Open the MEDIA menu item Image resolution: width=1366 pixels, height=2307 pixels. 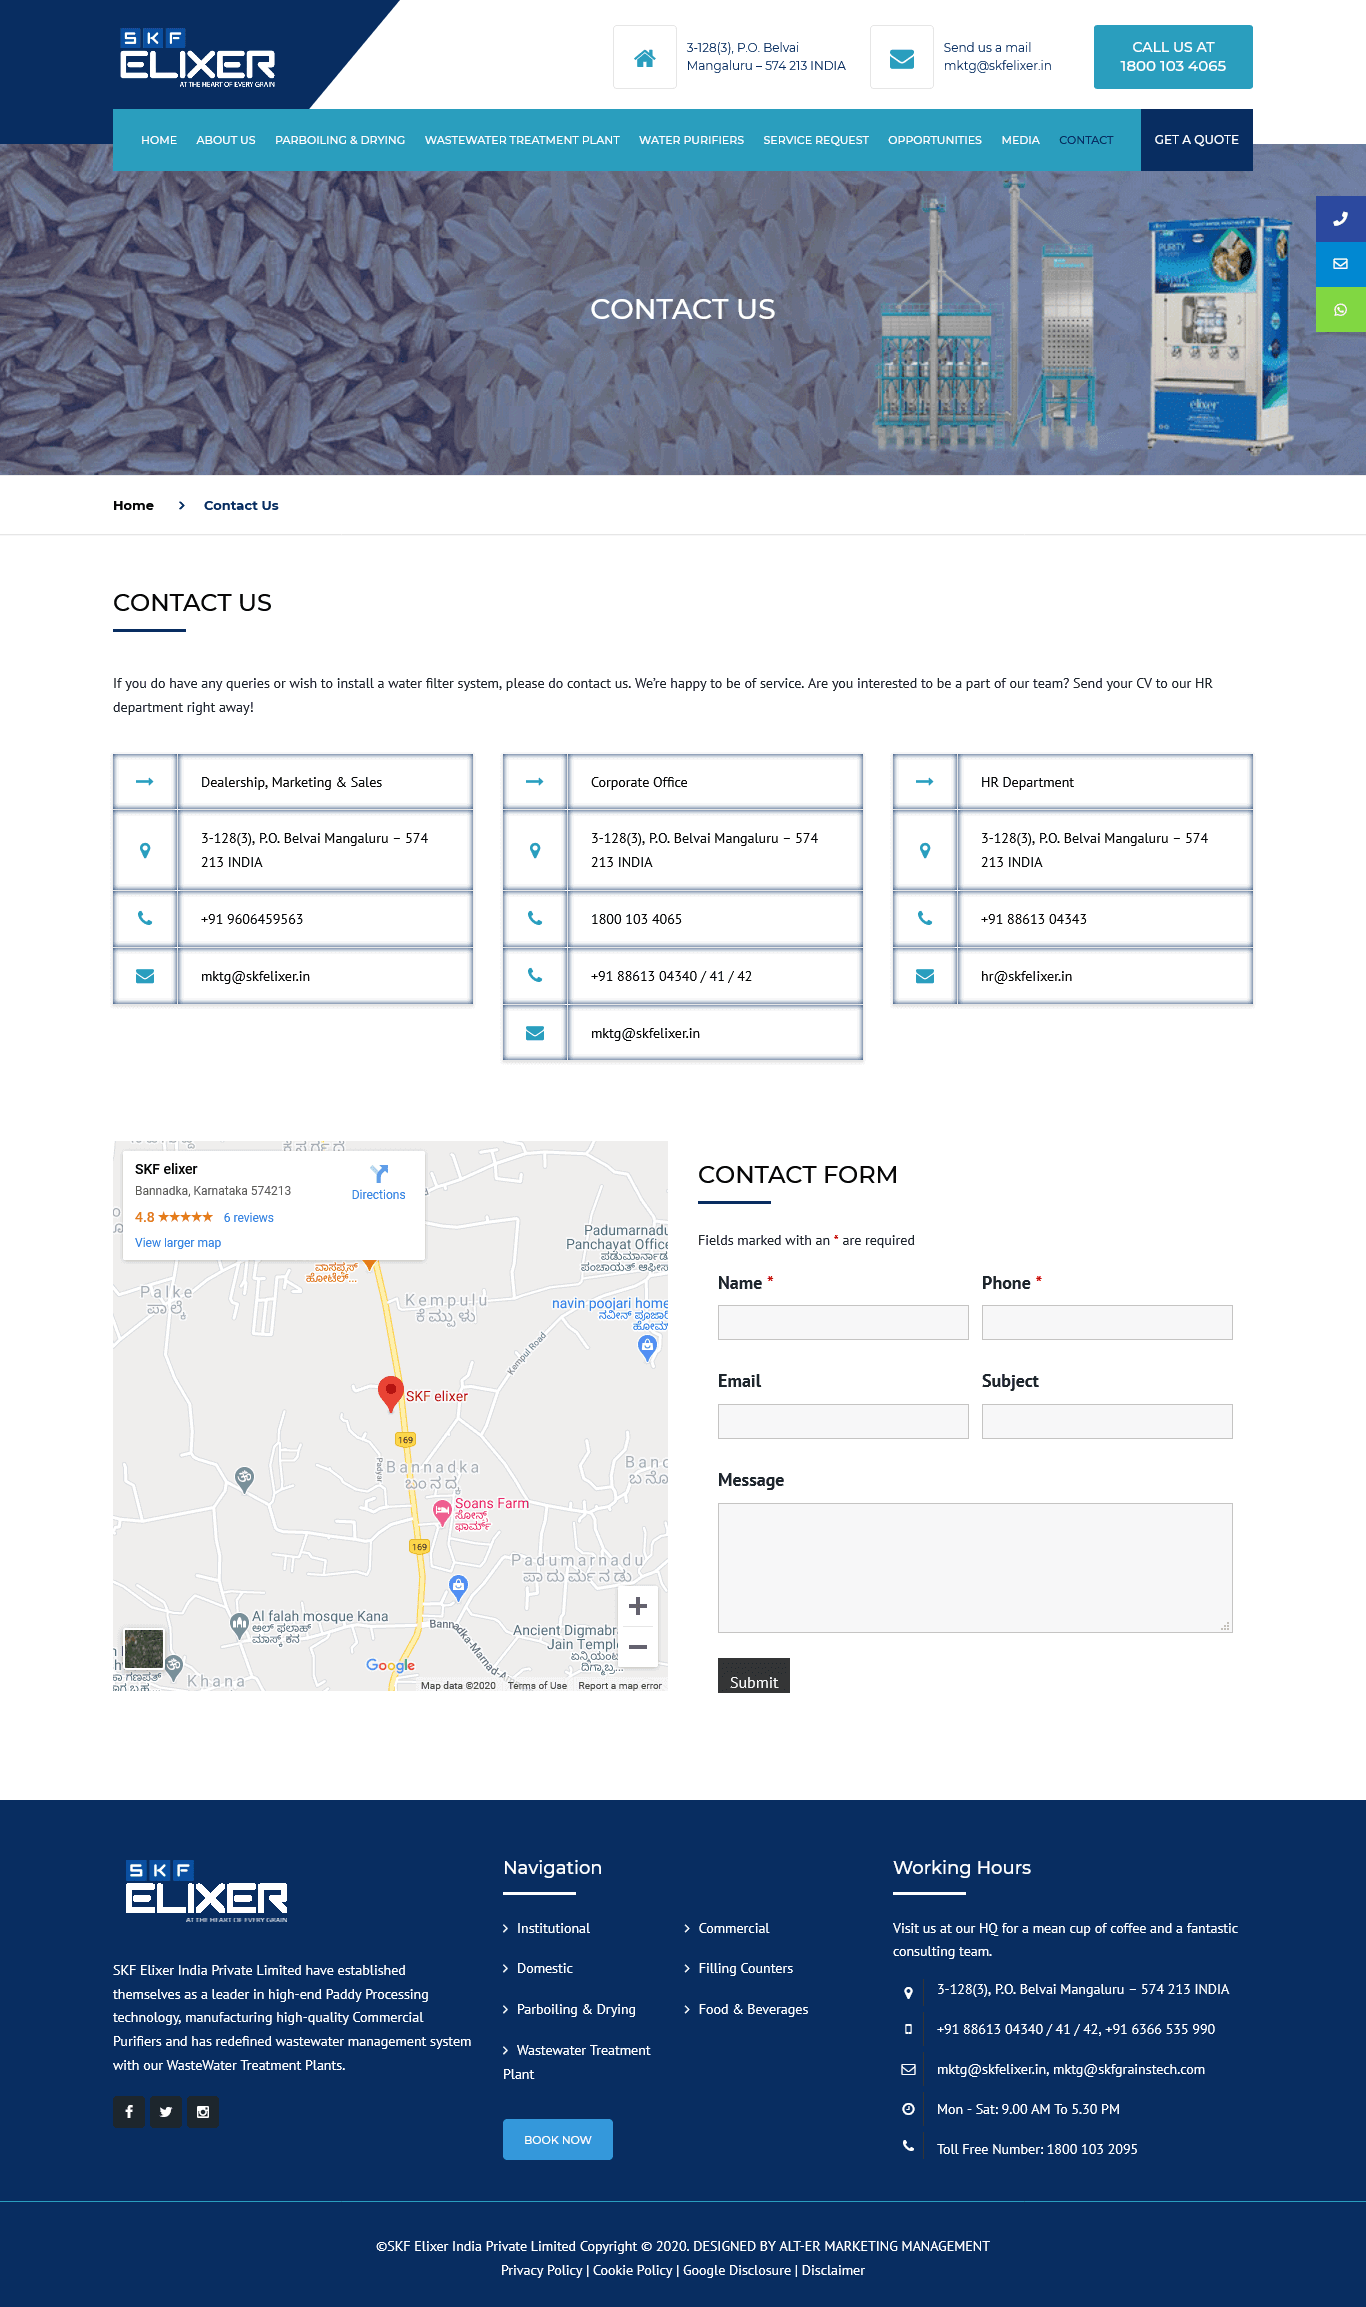pos(1020,140)
